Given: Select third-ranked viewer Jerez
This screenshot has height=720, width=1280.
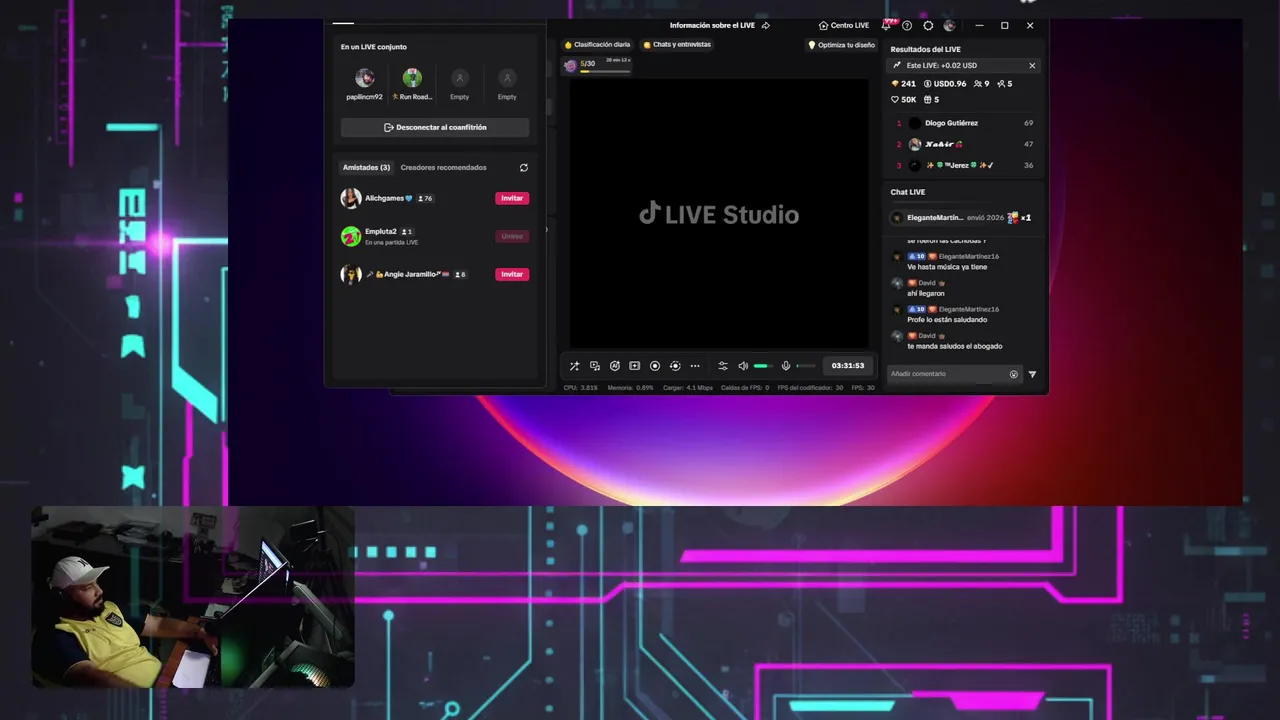Looking at the screenshot, I should 964,165.
